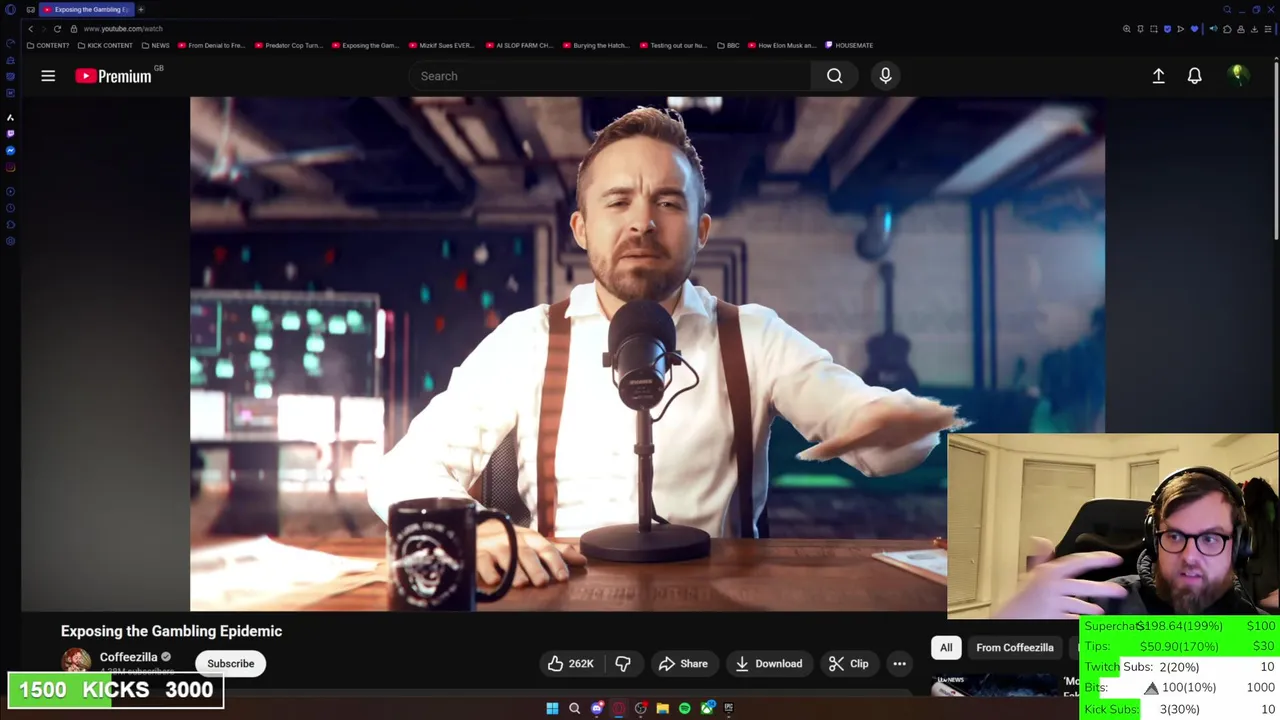
Task: Click video title Exposing the Gambling Epidemic
Action: pos(171,631)
